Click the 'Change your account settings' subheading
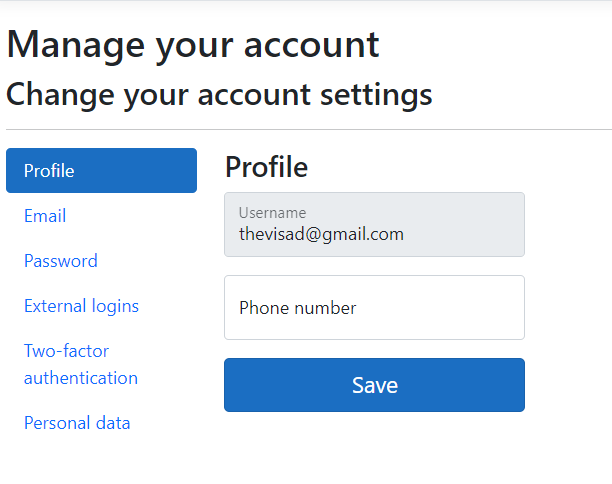 click(219, 94)
